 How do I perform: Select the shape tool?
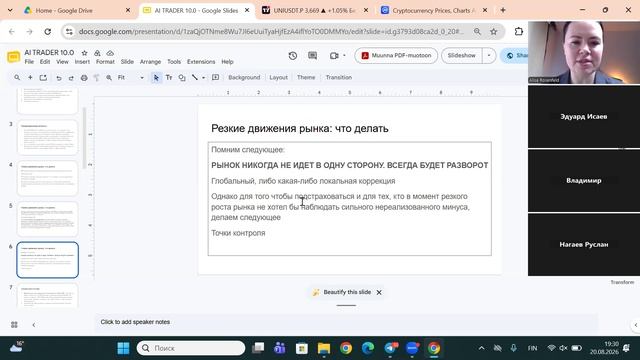182,78
